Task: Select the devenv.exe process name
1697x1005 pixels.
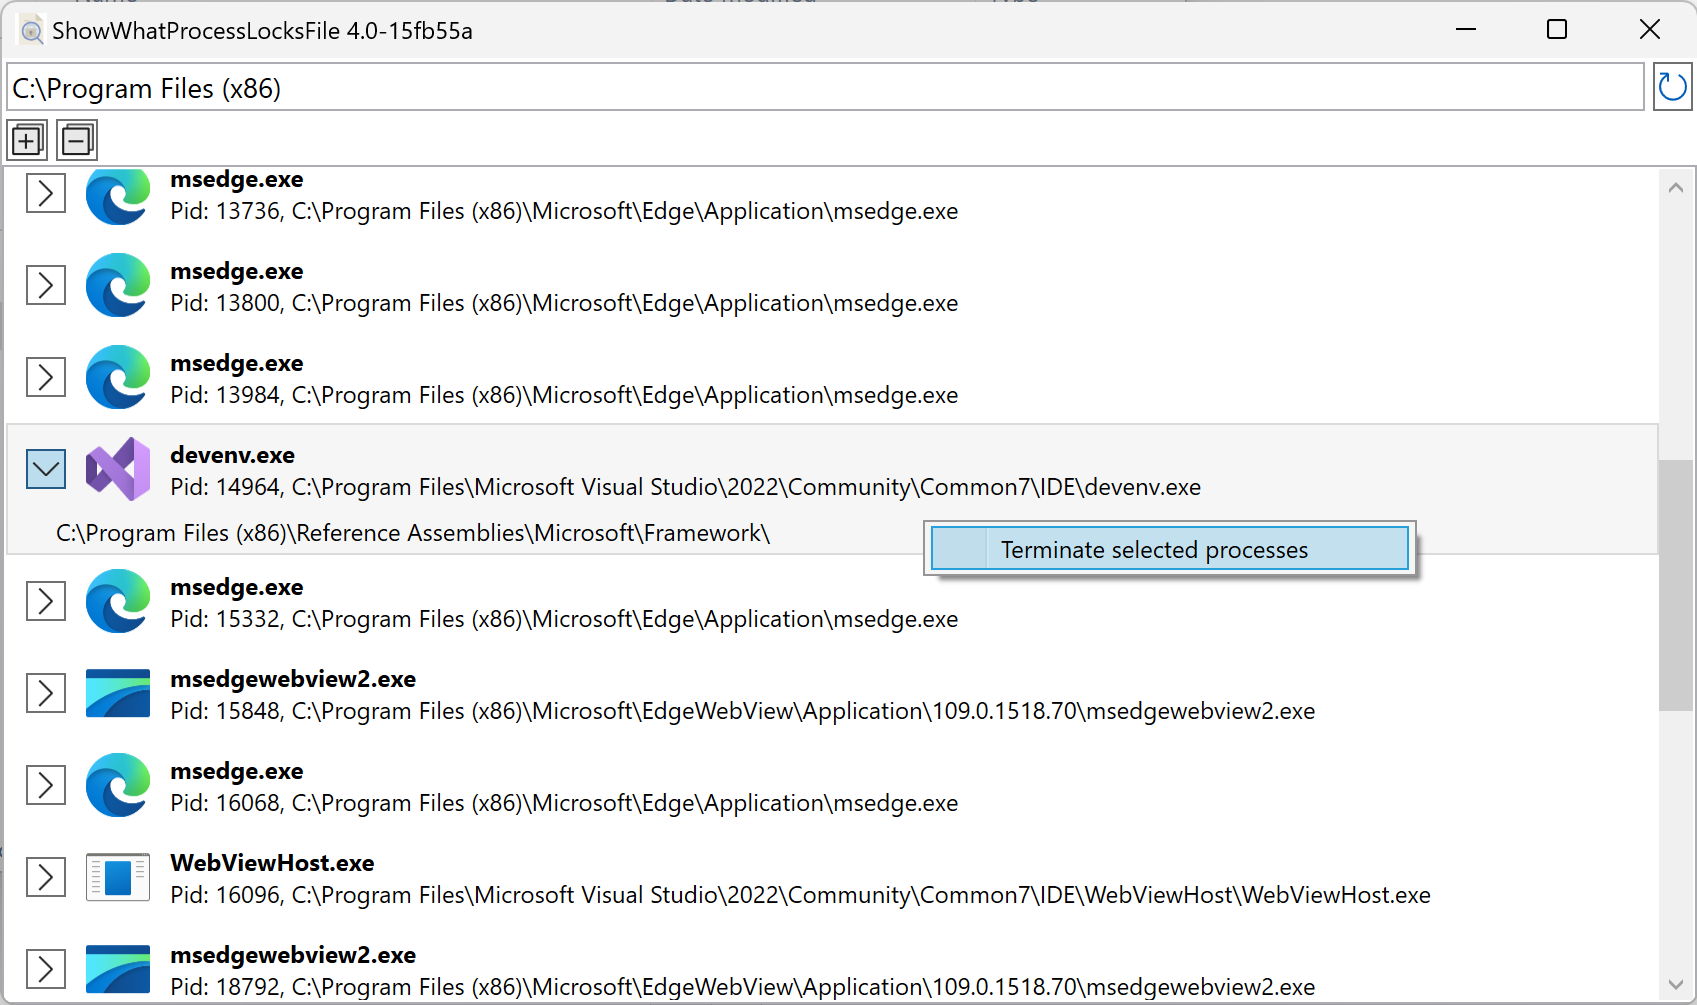Action: click(232, 455)
